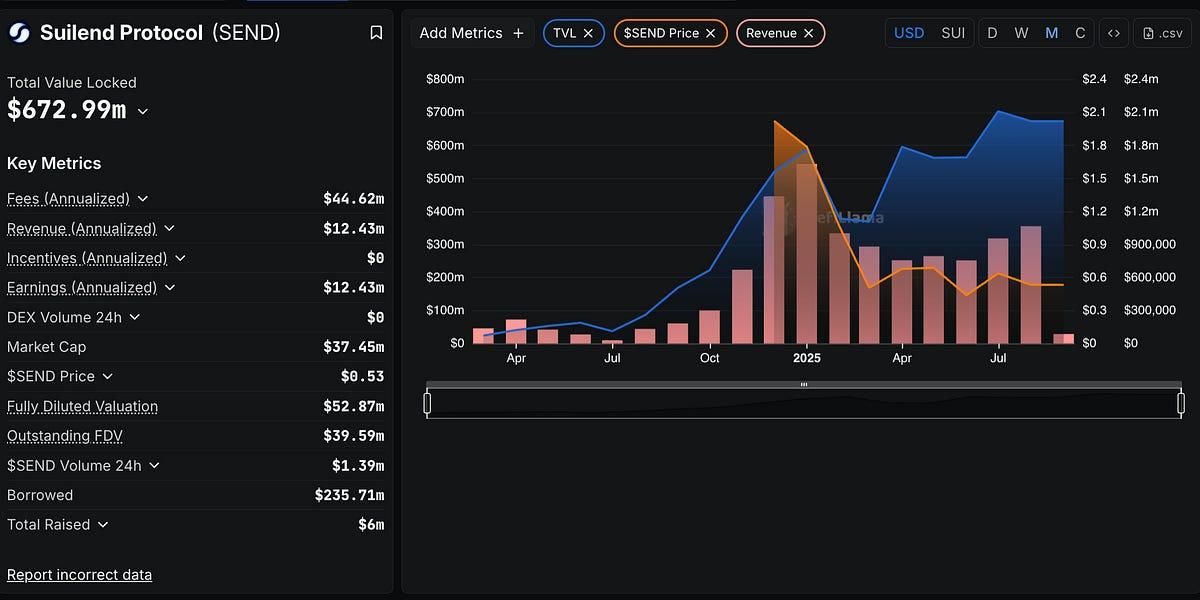Expand the DEX Volume 24h row
1200x600 pixels.
(135, 317)
